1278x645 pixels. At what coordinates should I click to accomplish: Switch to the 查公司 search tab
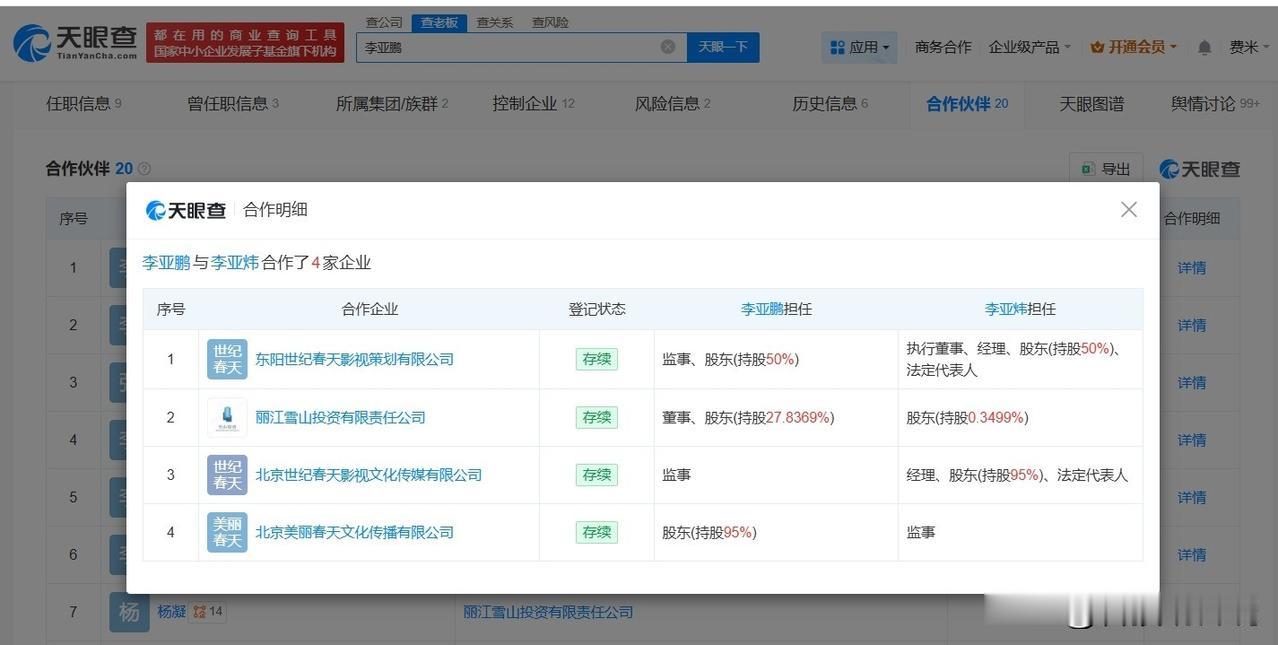point(384,22)
